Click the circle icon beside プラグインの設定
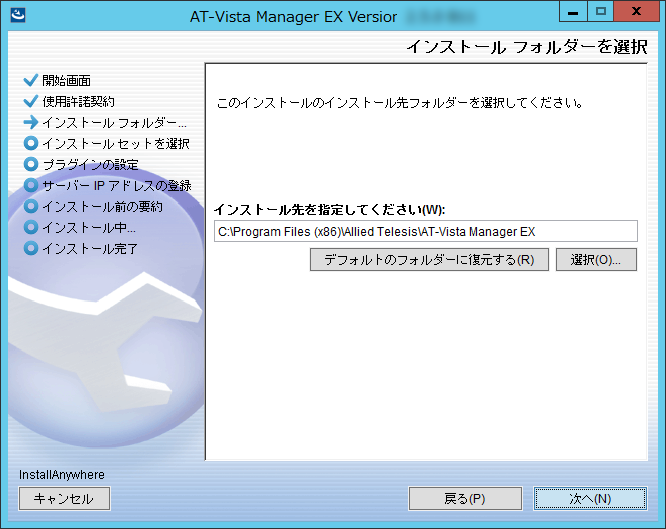 (30, 164)
